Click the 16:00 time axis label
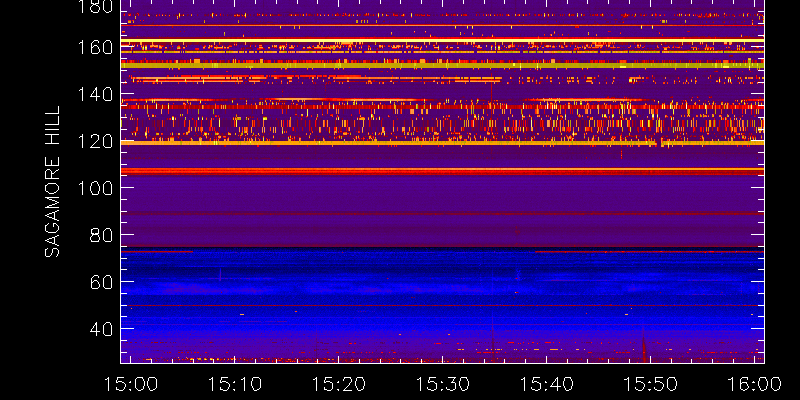 [x=755, y=384]
